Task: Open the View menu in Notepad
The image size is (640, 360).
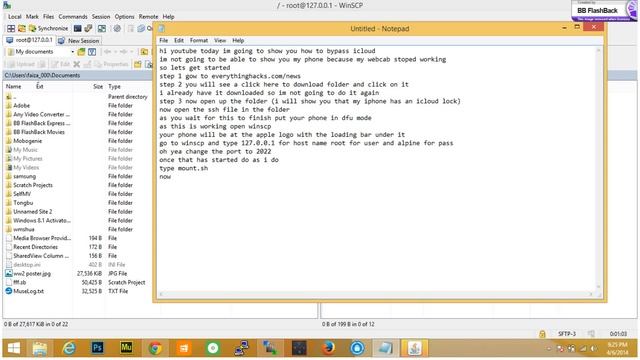Action: point(220,40)
